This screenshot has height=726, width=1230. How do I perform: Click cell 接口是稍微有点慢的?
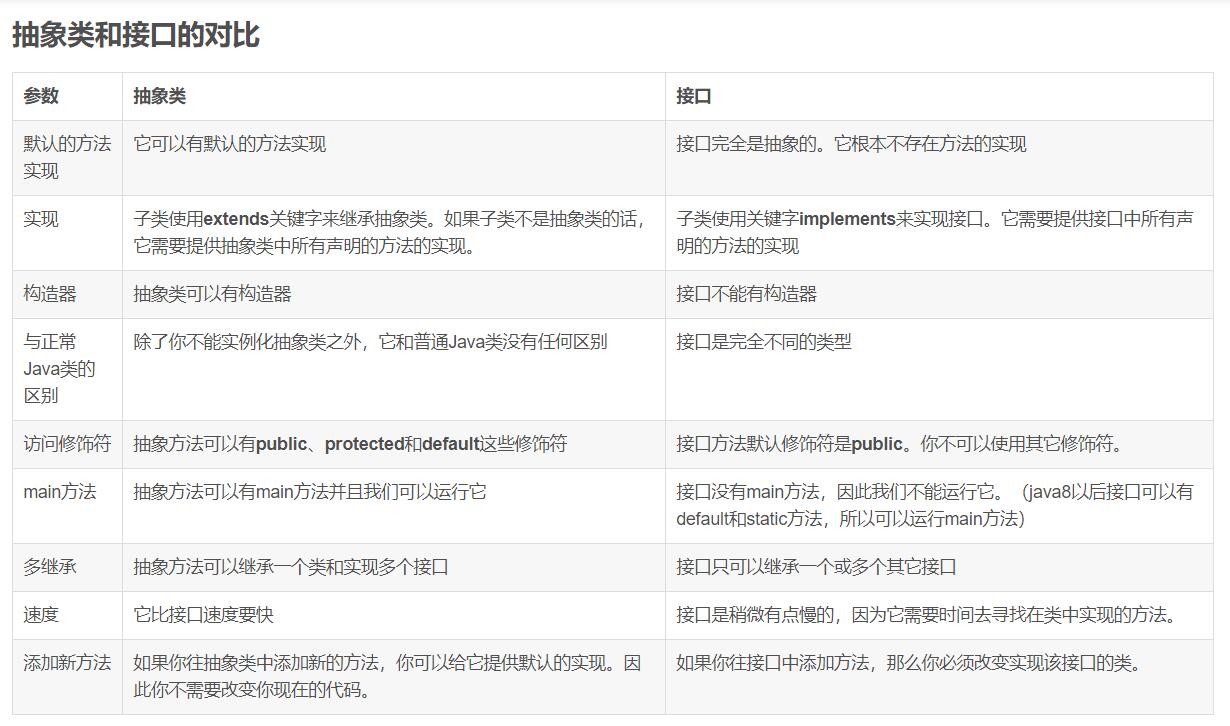939,615
